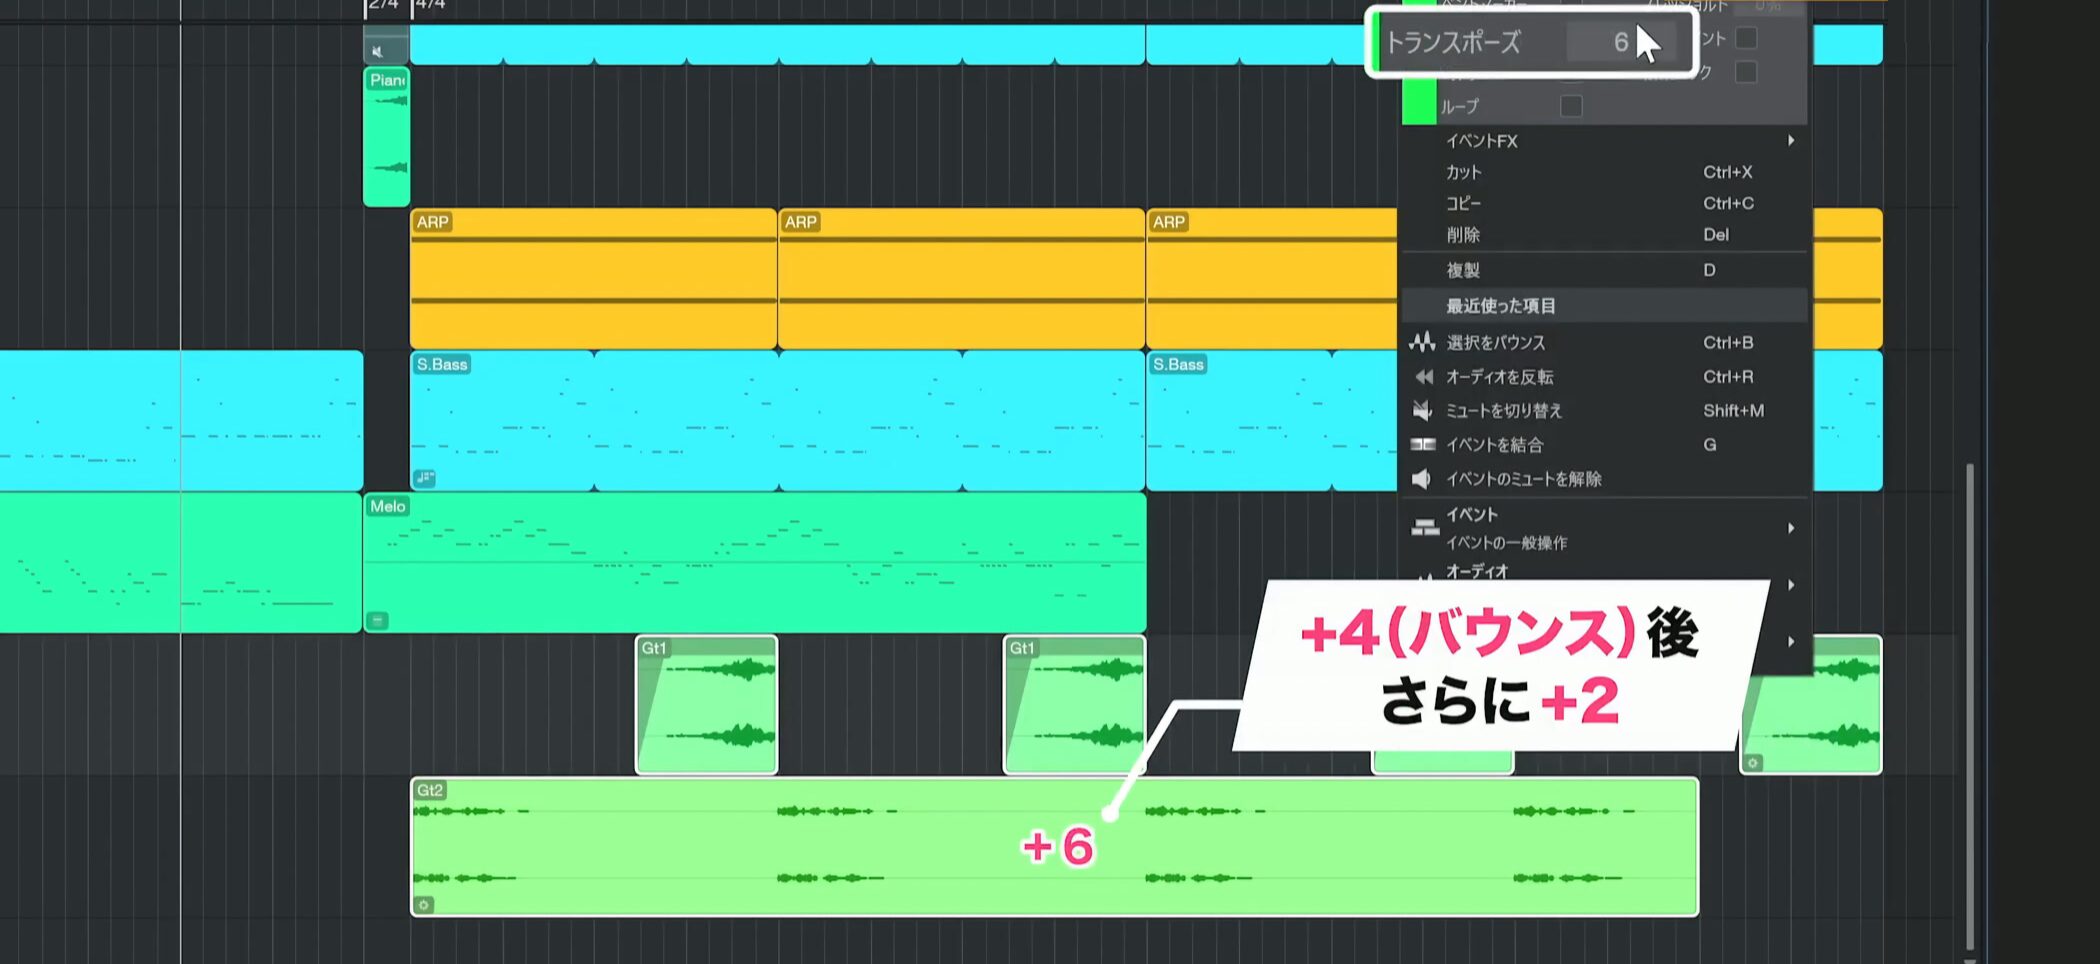2100x964 pixels.
Task: Expand the オーディオ submenu arrow
Action: pos(1790,584)
